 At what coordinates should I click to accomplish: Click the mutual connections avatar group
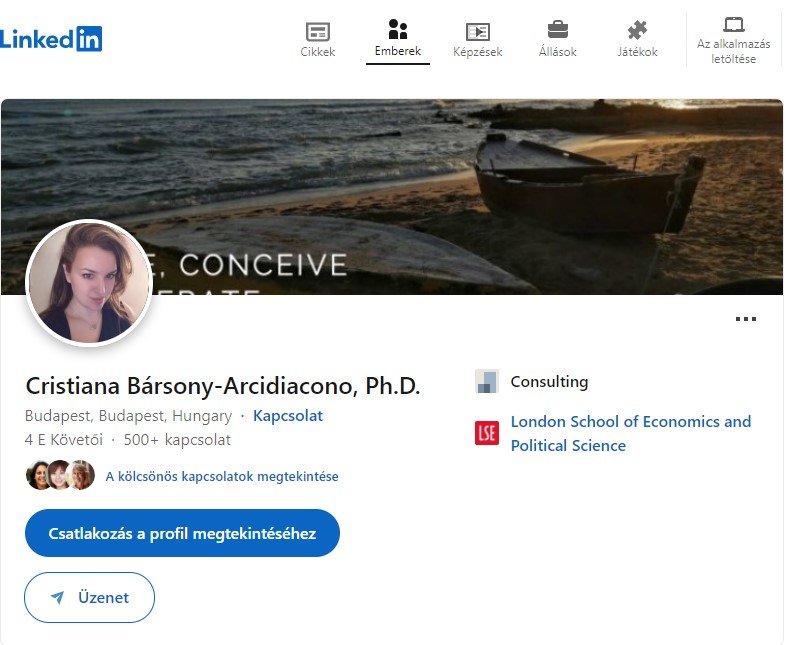click(x=60, y=475)
